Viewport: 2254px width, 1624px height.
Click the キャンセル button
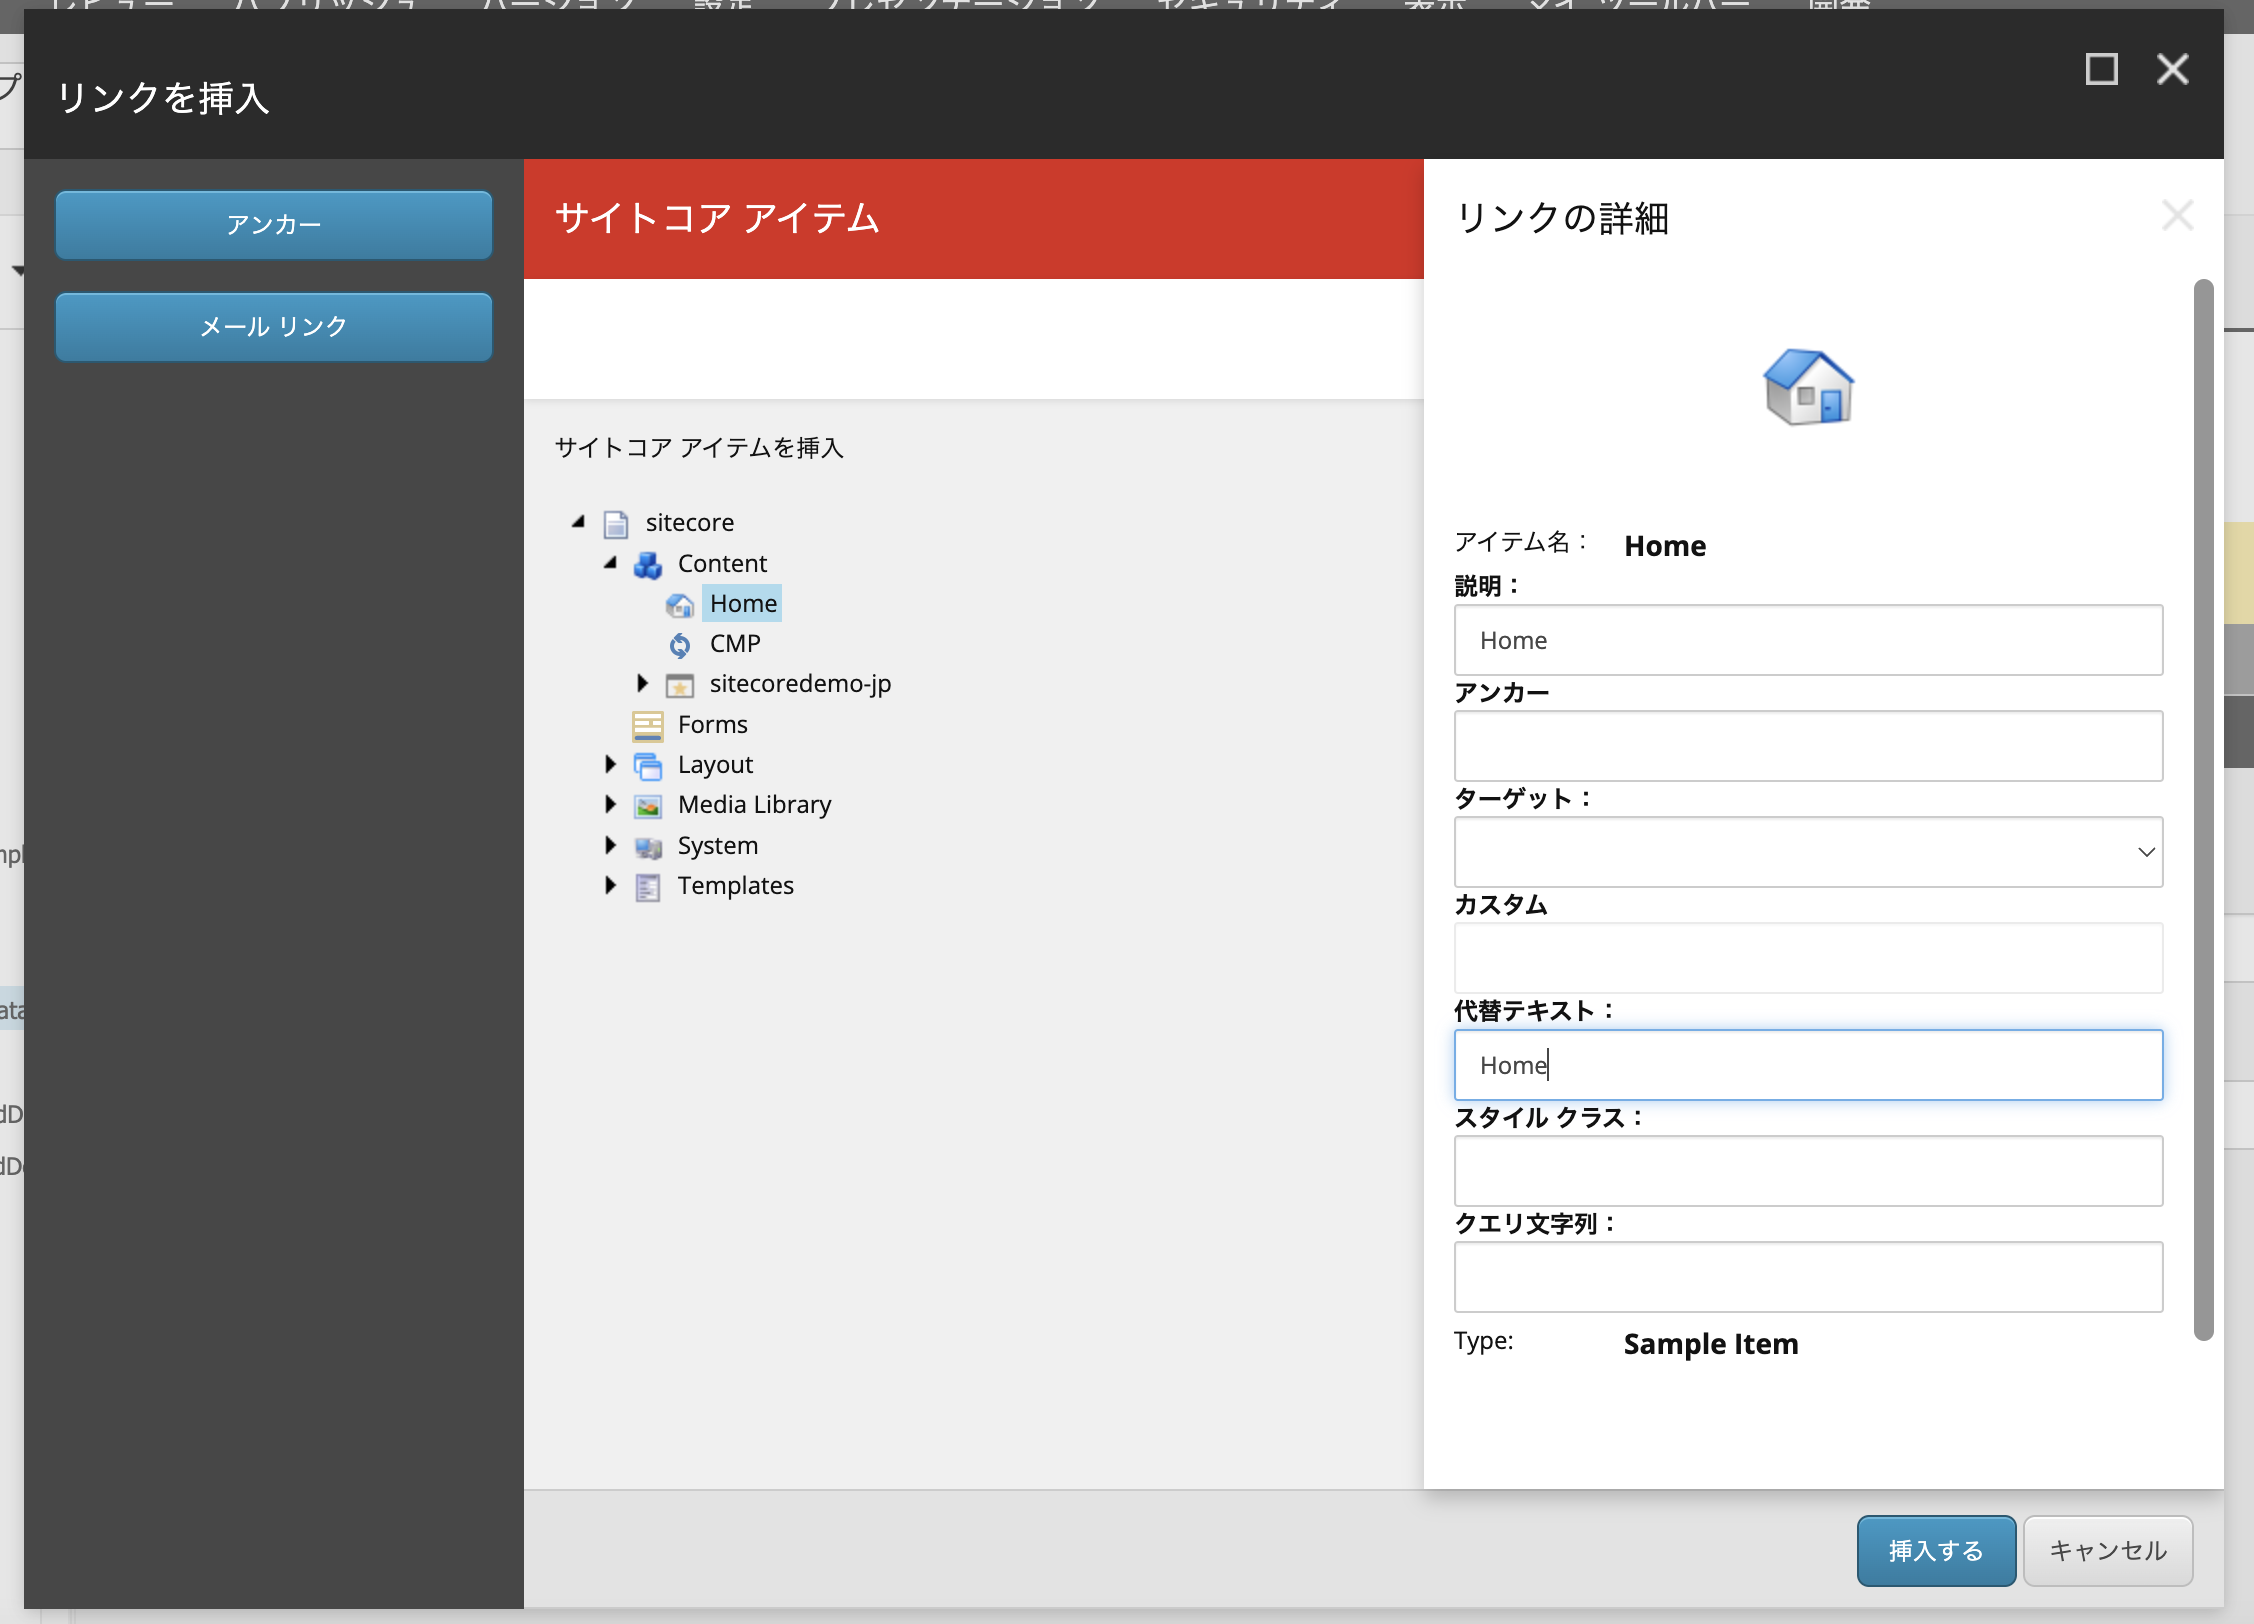coord(2108,1551)
